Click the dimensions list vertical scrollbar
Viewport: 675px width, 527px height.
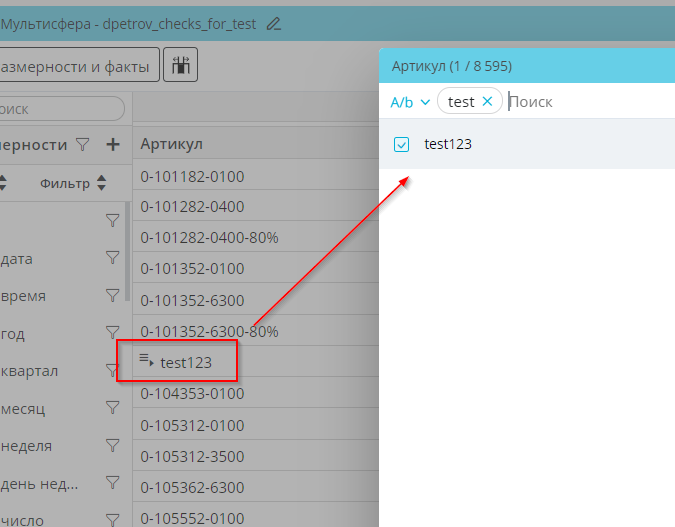click(127, 250)
